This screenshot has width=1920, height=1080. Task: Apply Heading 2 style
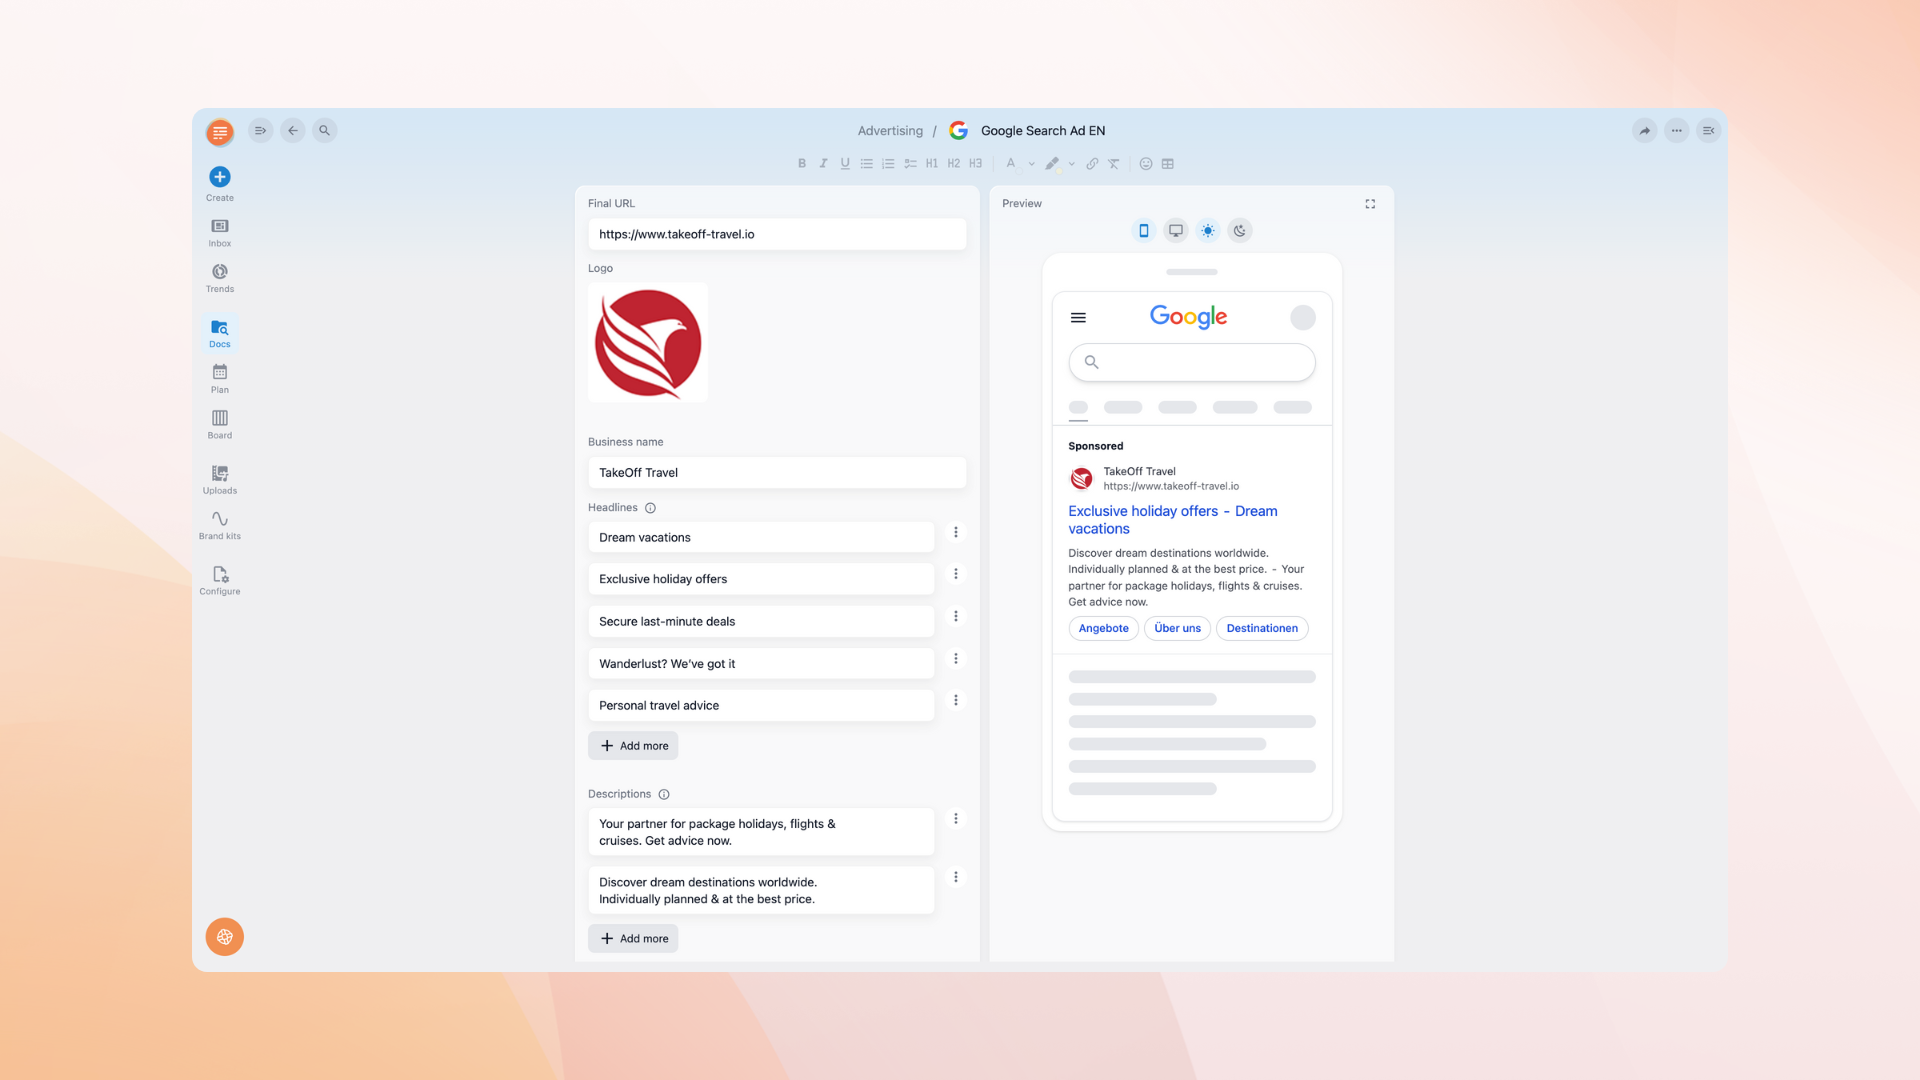(954, 164)
